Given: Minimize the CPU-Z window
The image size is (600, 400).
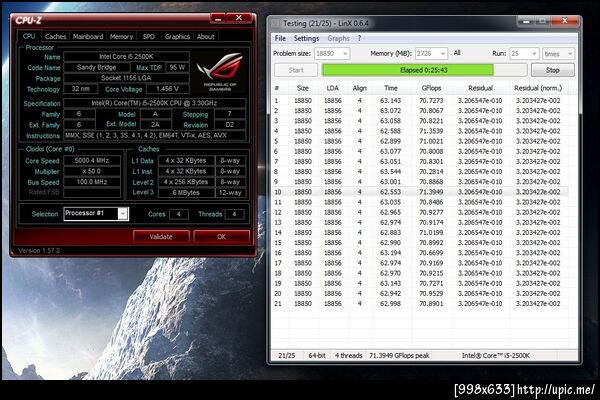Looking at the screenshot, I should coord(218,18).
